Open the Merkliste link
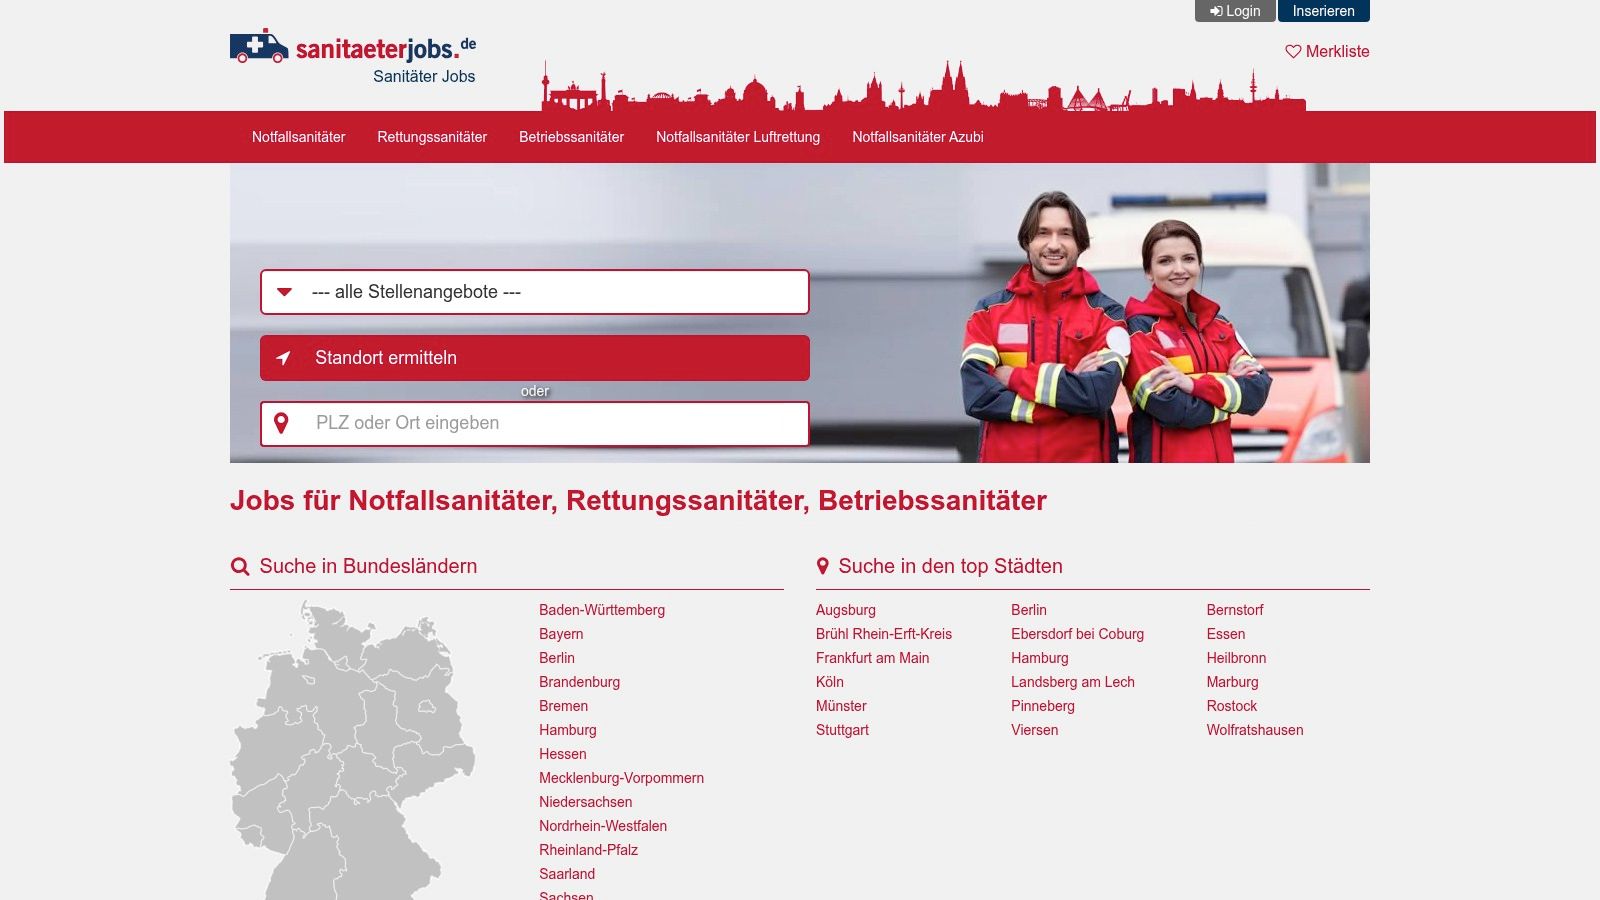This screenshot has width=1600, height=900. point(1327,51)
